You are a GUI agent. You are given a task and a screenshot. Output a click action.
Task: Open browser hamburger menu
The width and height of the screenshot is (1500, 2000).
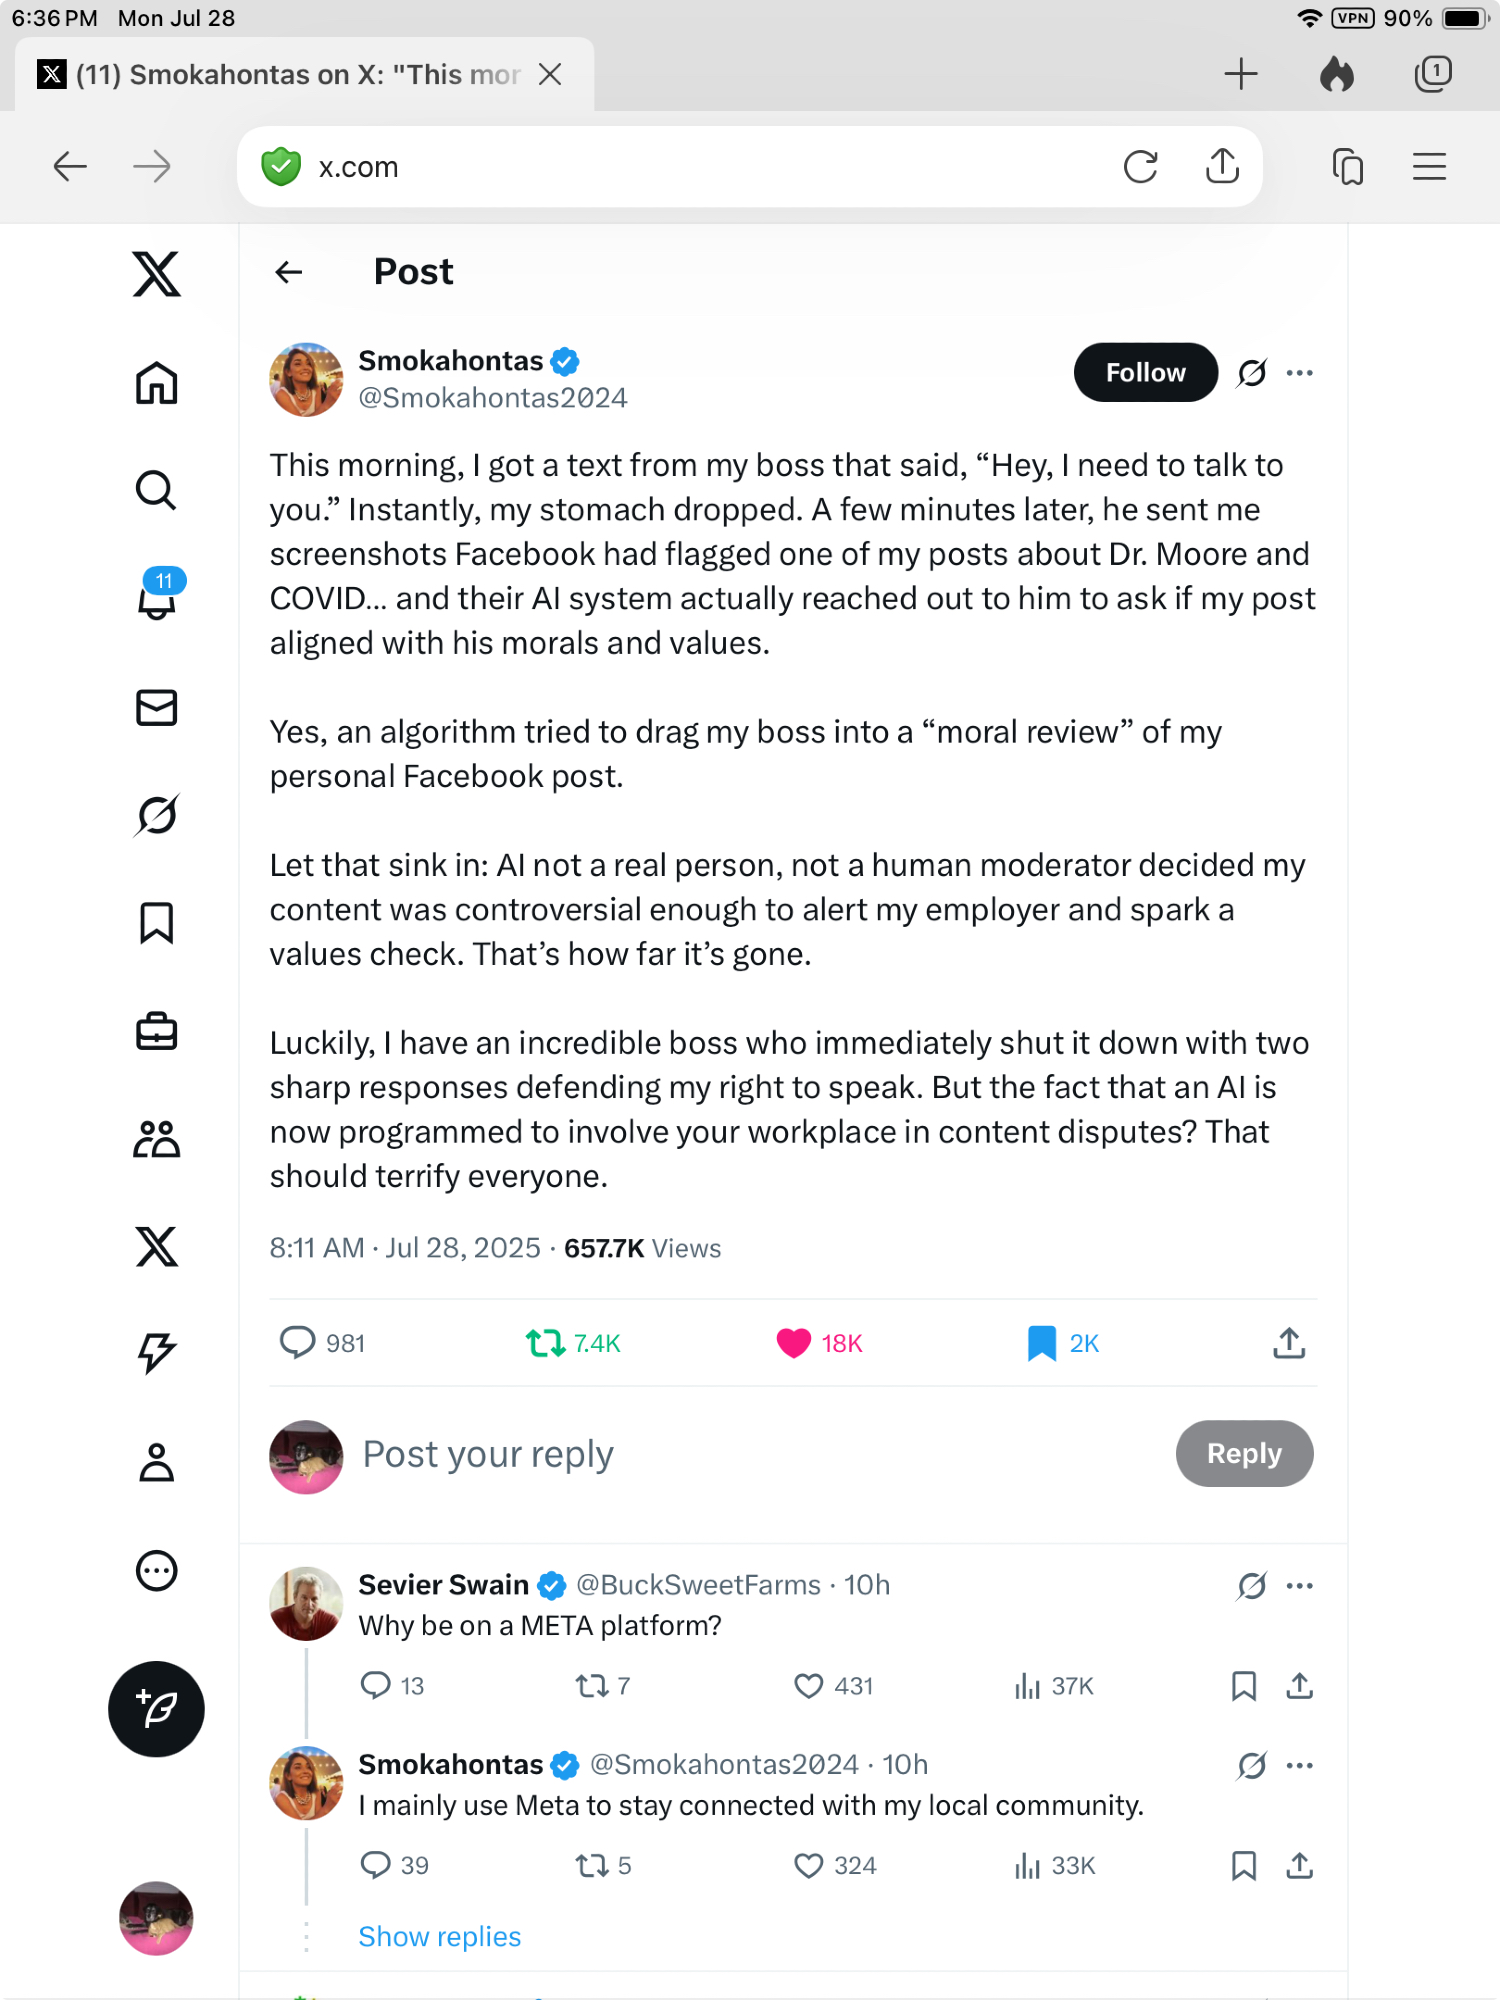1429,166
